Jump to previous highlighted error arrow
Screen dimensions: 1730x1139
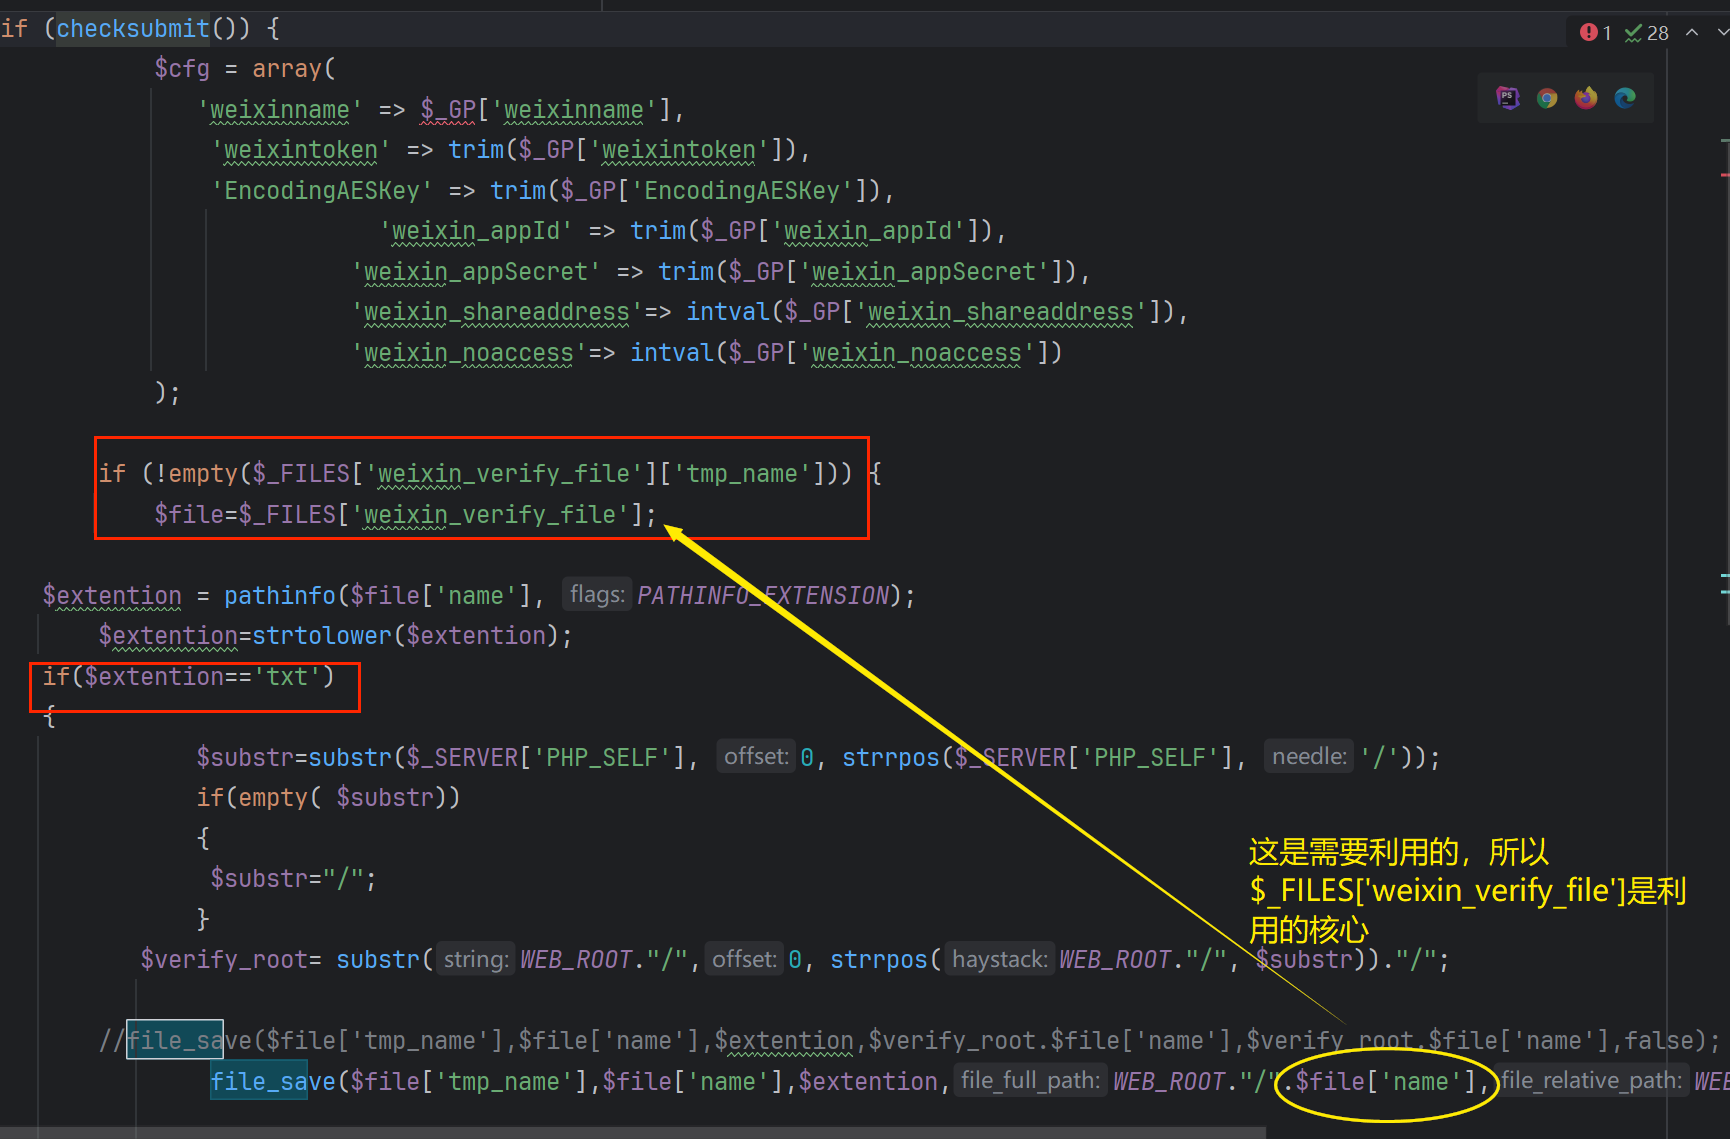[x=1692, y=33]
